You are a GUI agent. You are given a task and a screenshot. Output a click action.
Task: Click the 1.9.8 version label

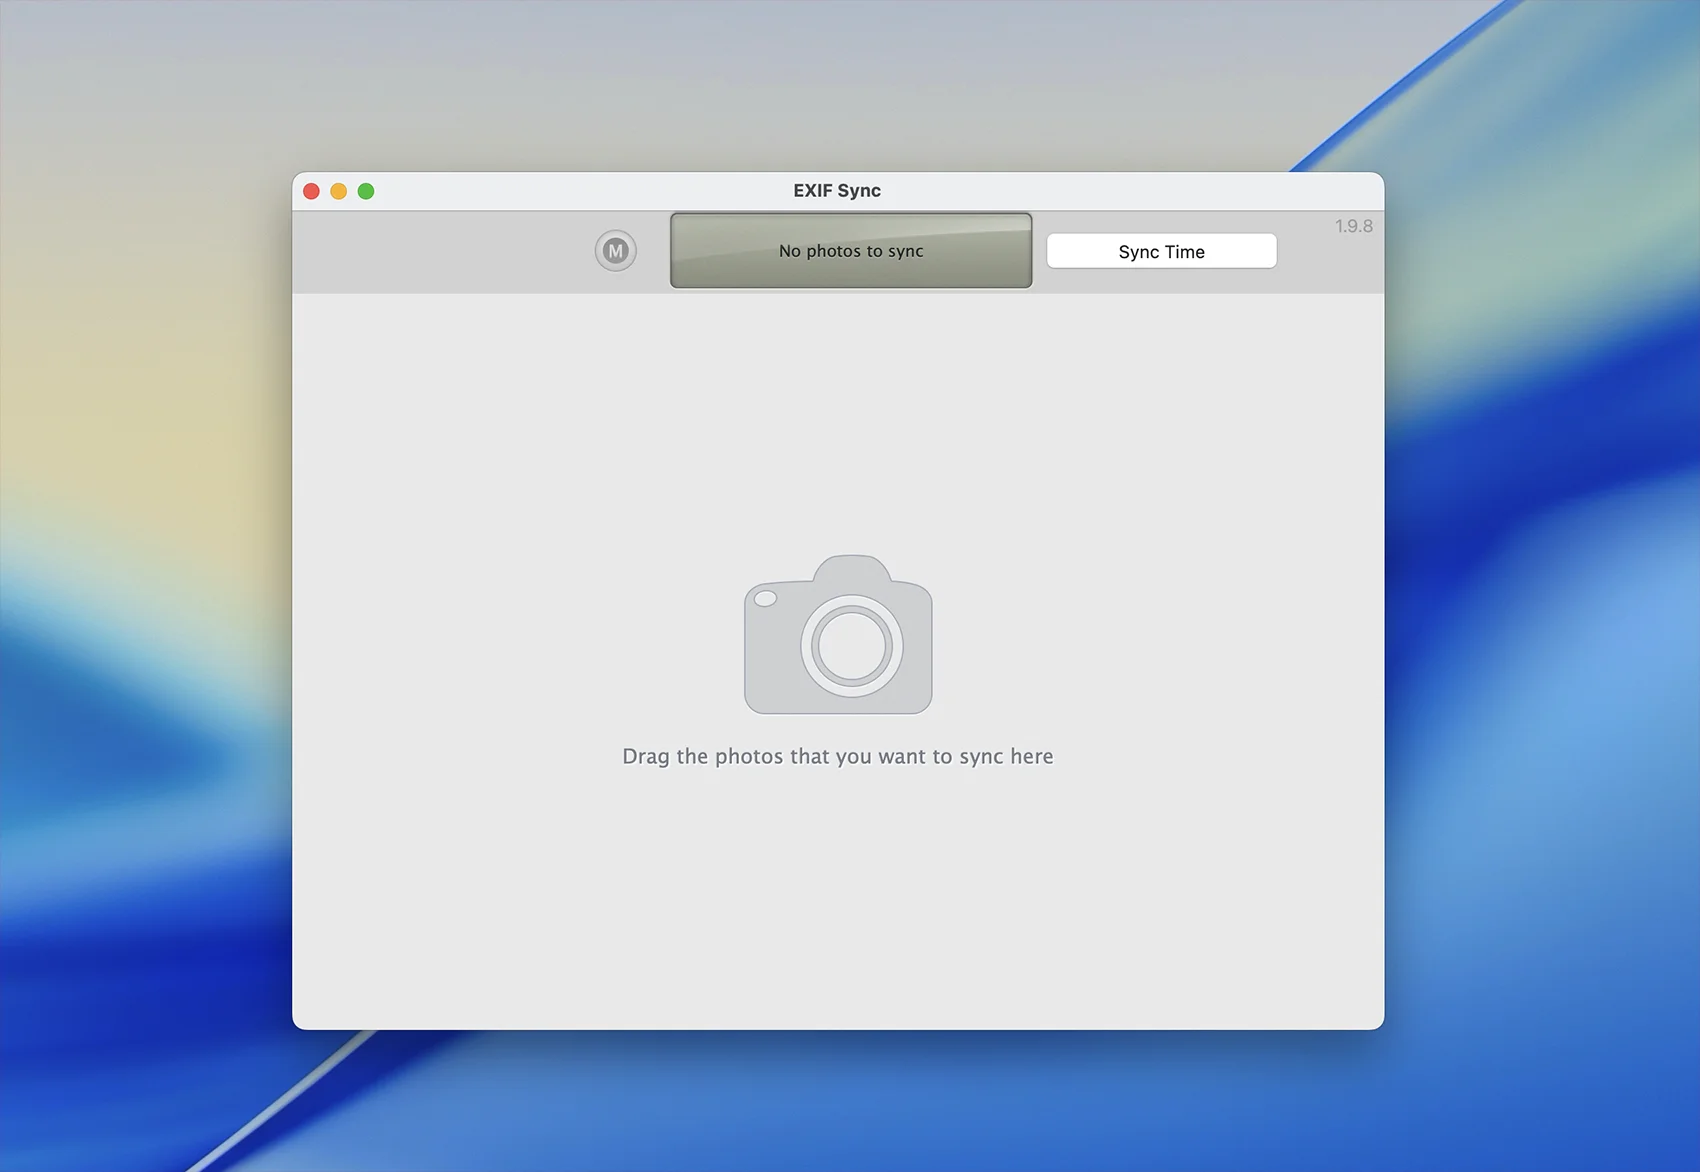(x=1353, y=227)
